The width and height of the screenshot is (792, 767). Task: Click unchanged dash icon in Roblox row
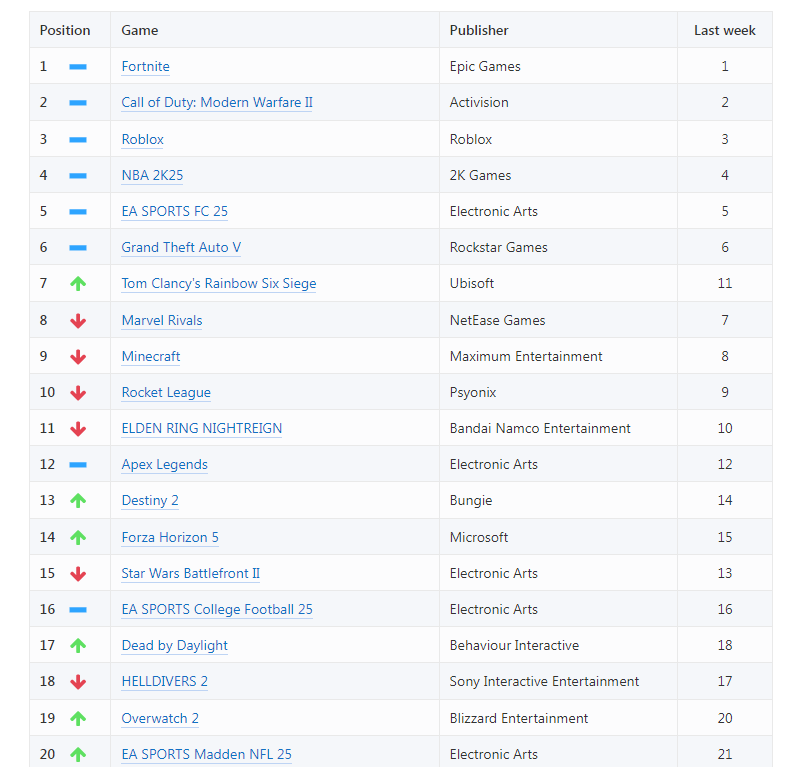(x=78, y=139)
